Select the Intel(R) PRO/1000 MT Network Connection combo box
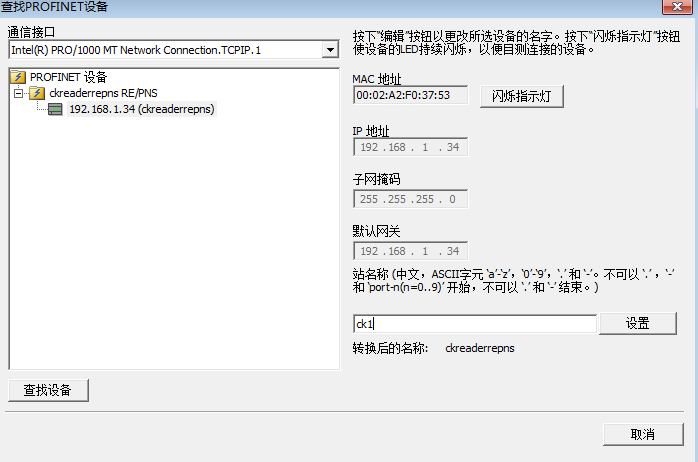Screen dimensions: 698x462 [x=174, y=50]
